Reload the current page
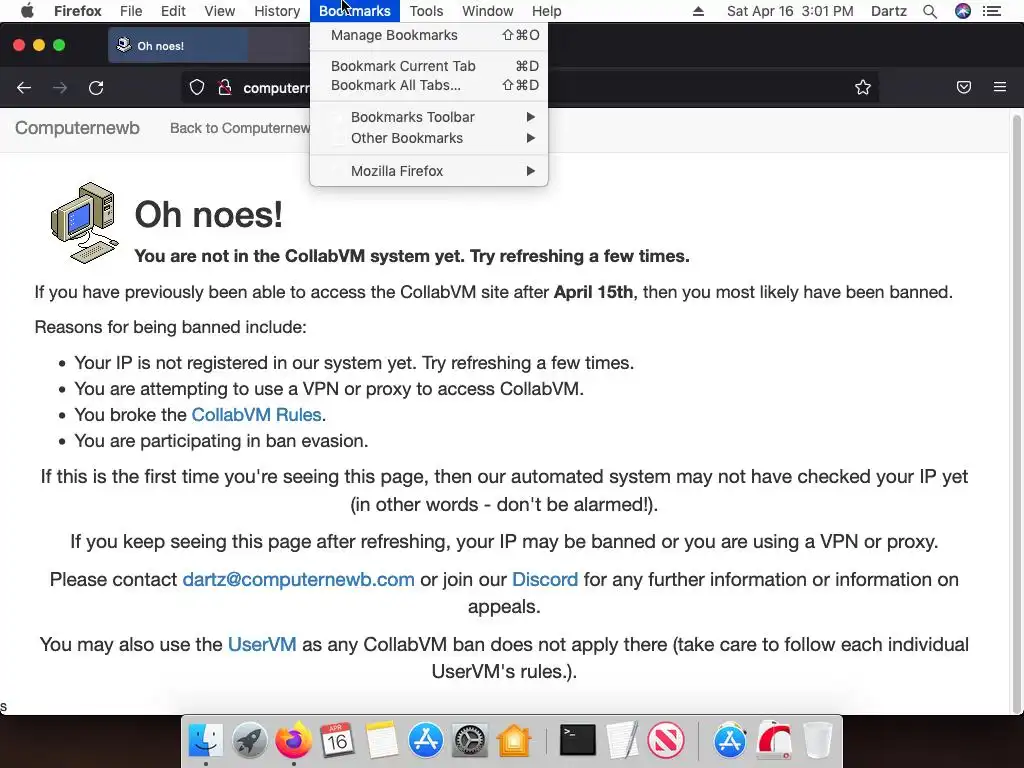Viewport: 1024px width, 768px height. point(96,88)
